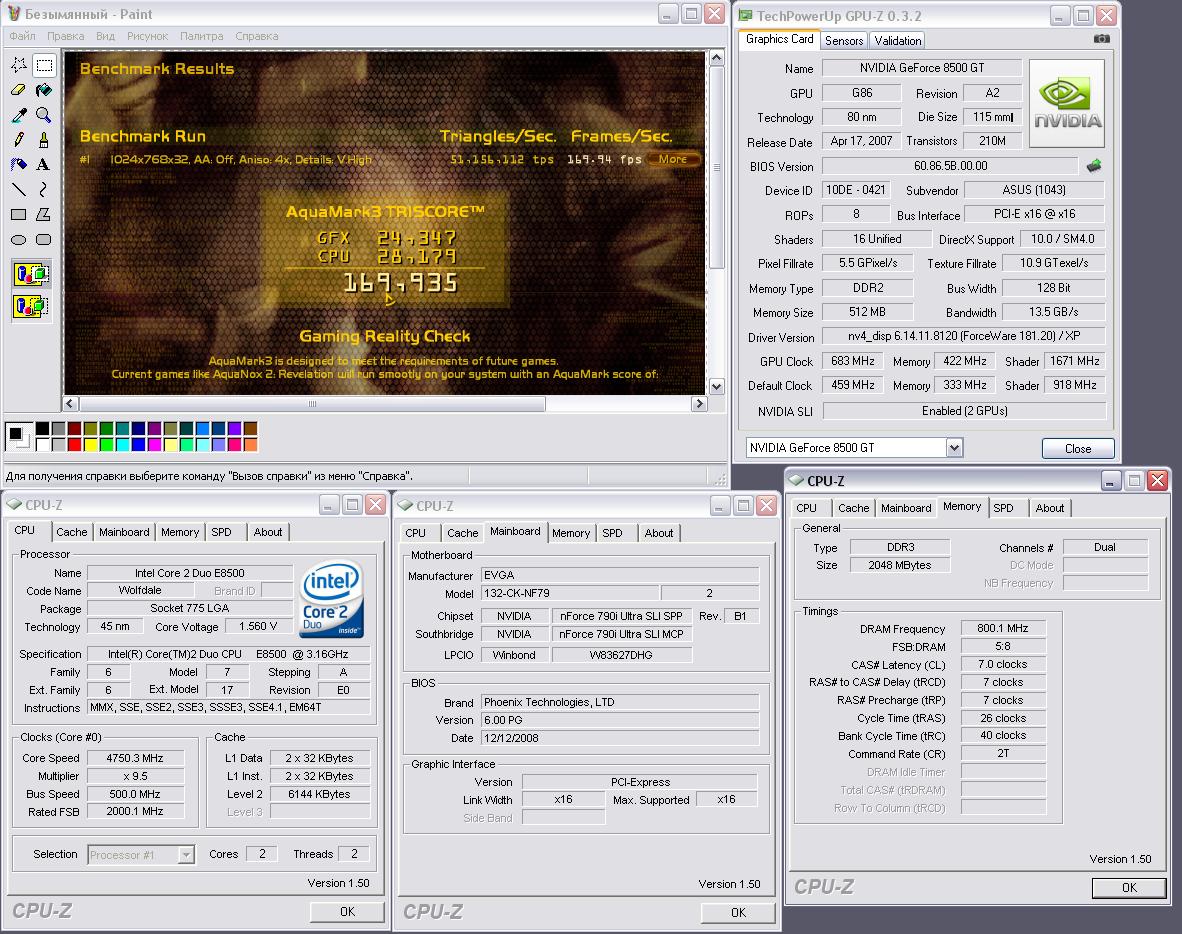Pick the cyan color swatch in palette
This screenshot has height=934, width=1182.
[122, 445]
